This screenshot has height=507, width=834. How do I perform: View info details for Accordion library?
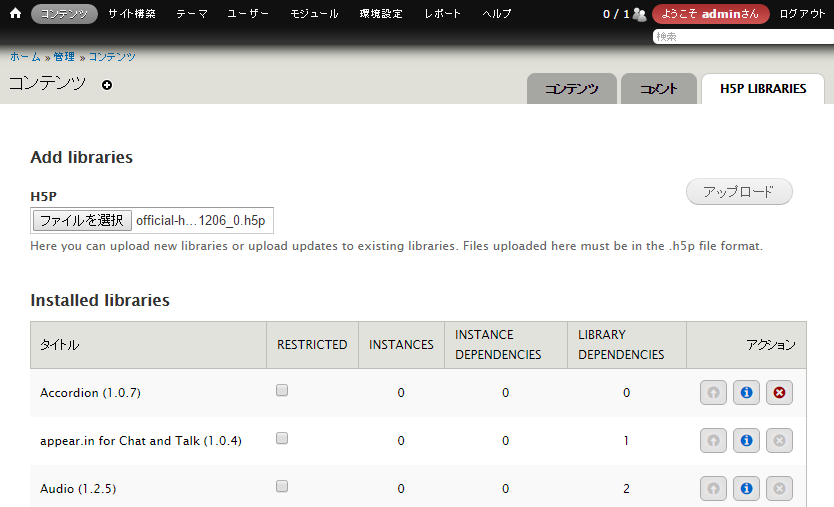[x=746, y=393]
